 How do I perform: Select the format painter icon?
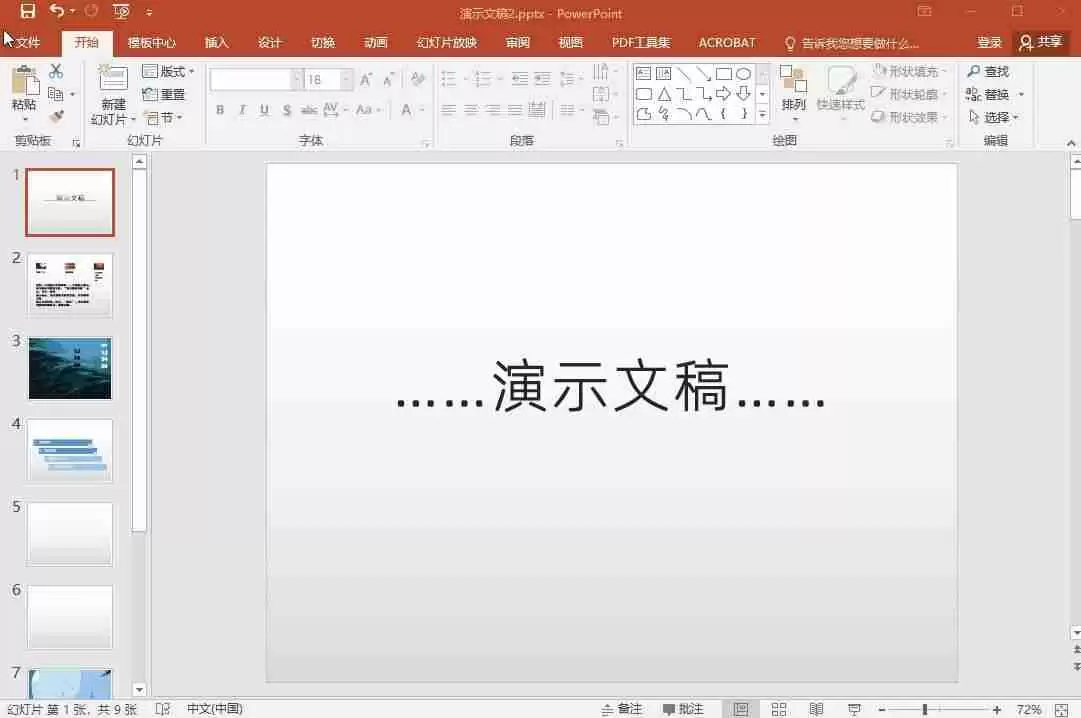tap(56, 117)
